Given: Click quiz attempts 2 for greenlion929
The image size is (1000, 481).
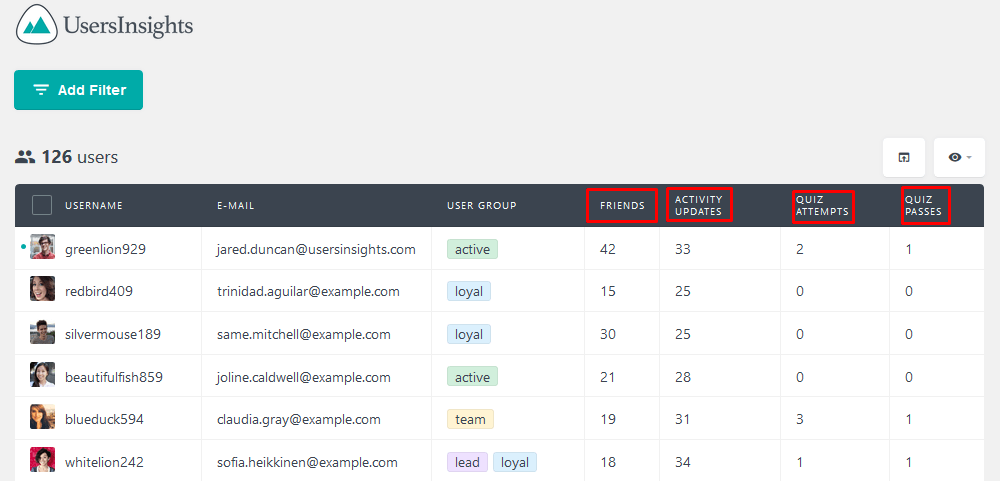Looking at the screenshot, I should click(800, 249).
